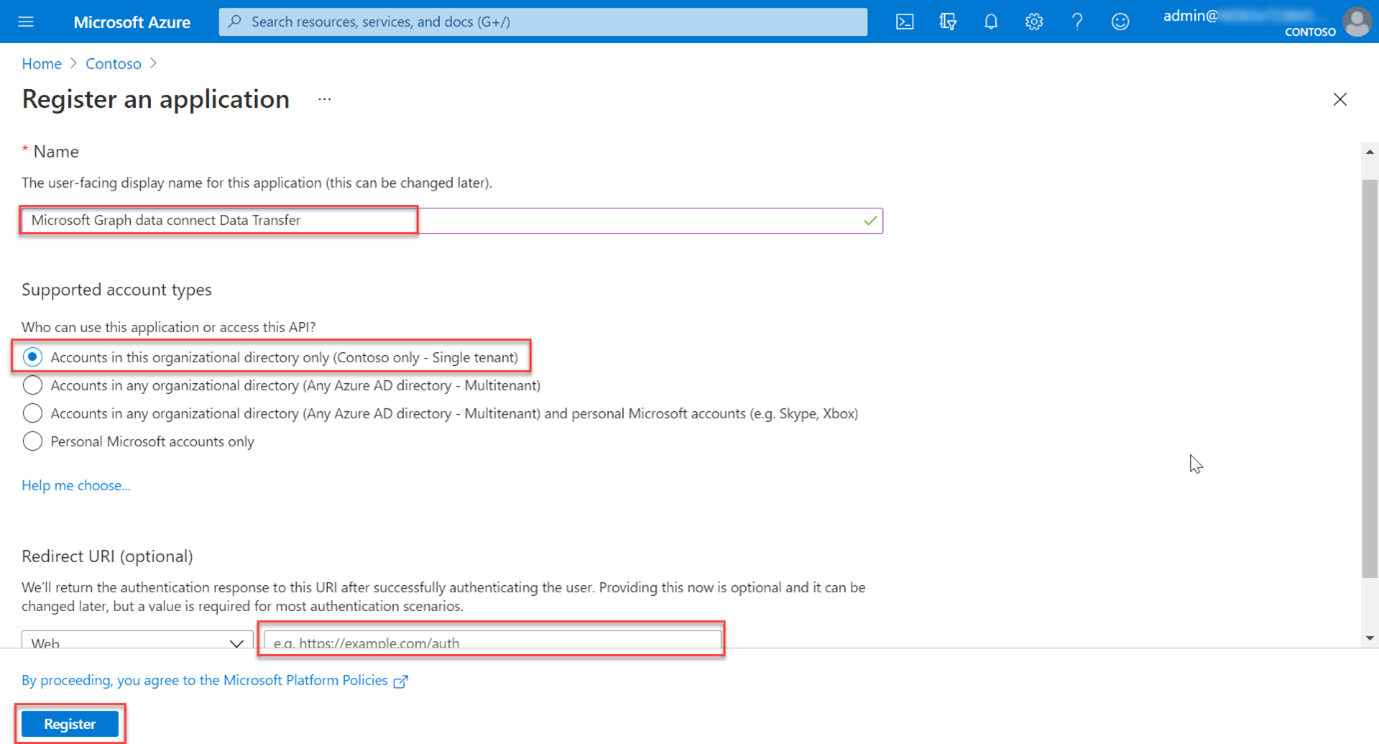This screenshot has height=744, width=1379.
Task: Open the Help me choose link
Action: [75, 485]
